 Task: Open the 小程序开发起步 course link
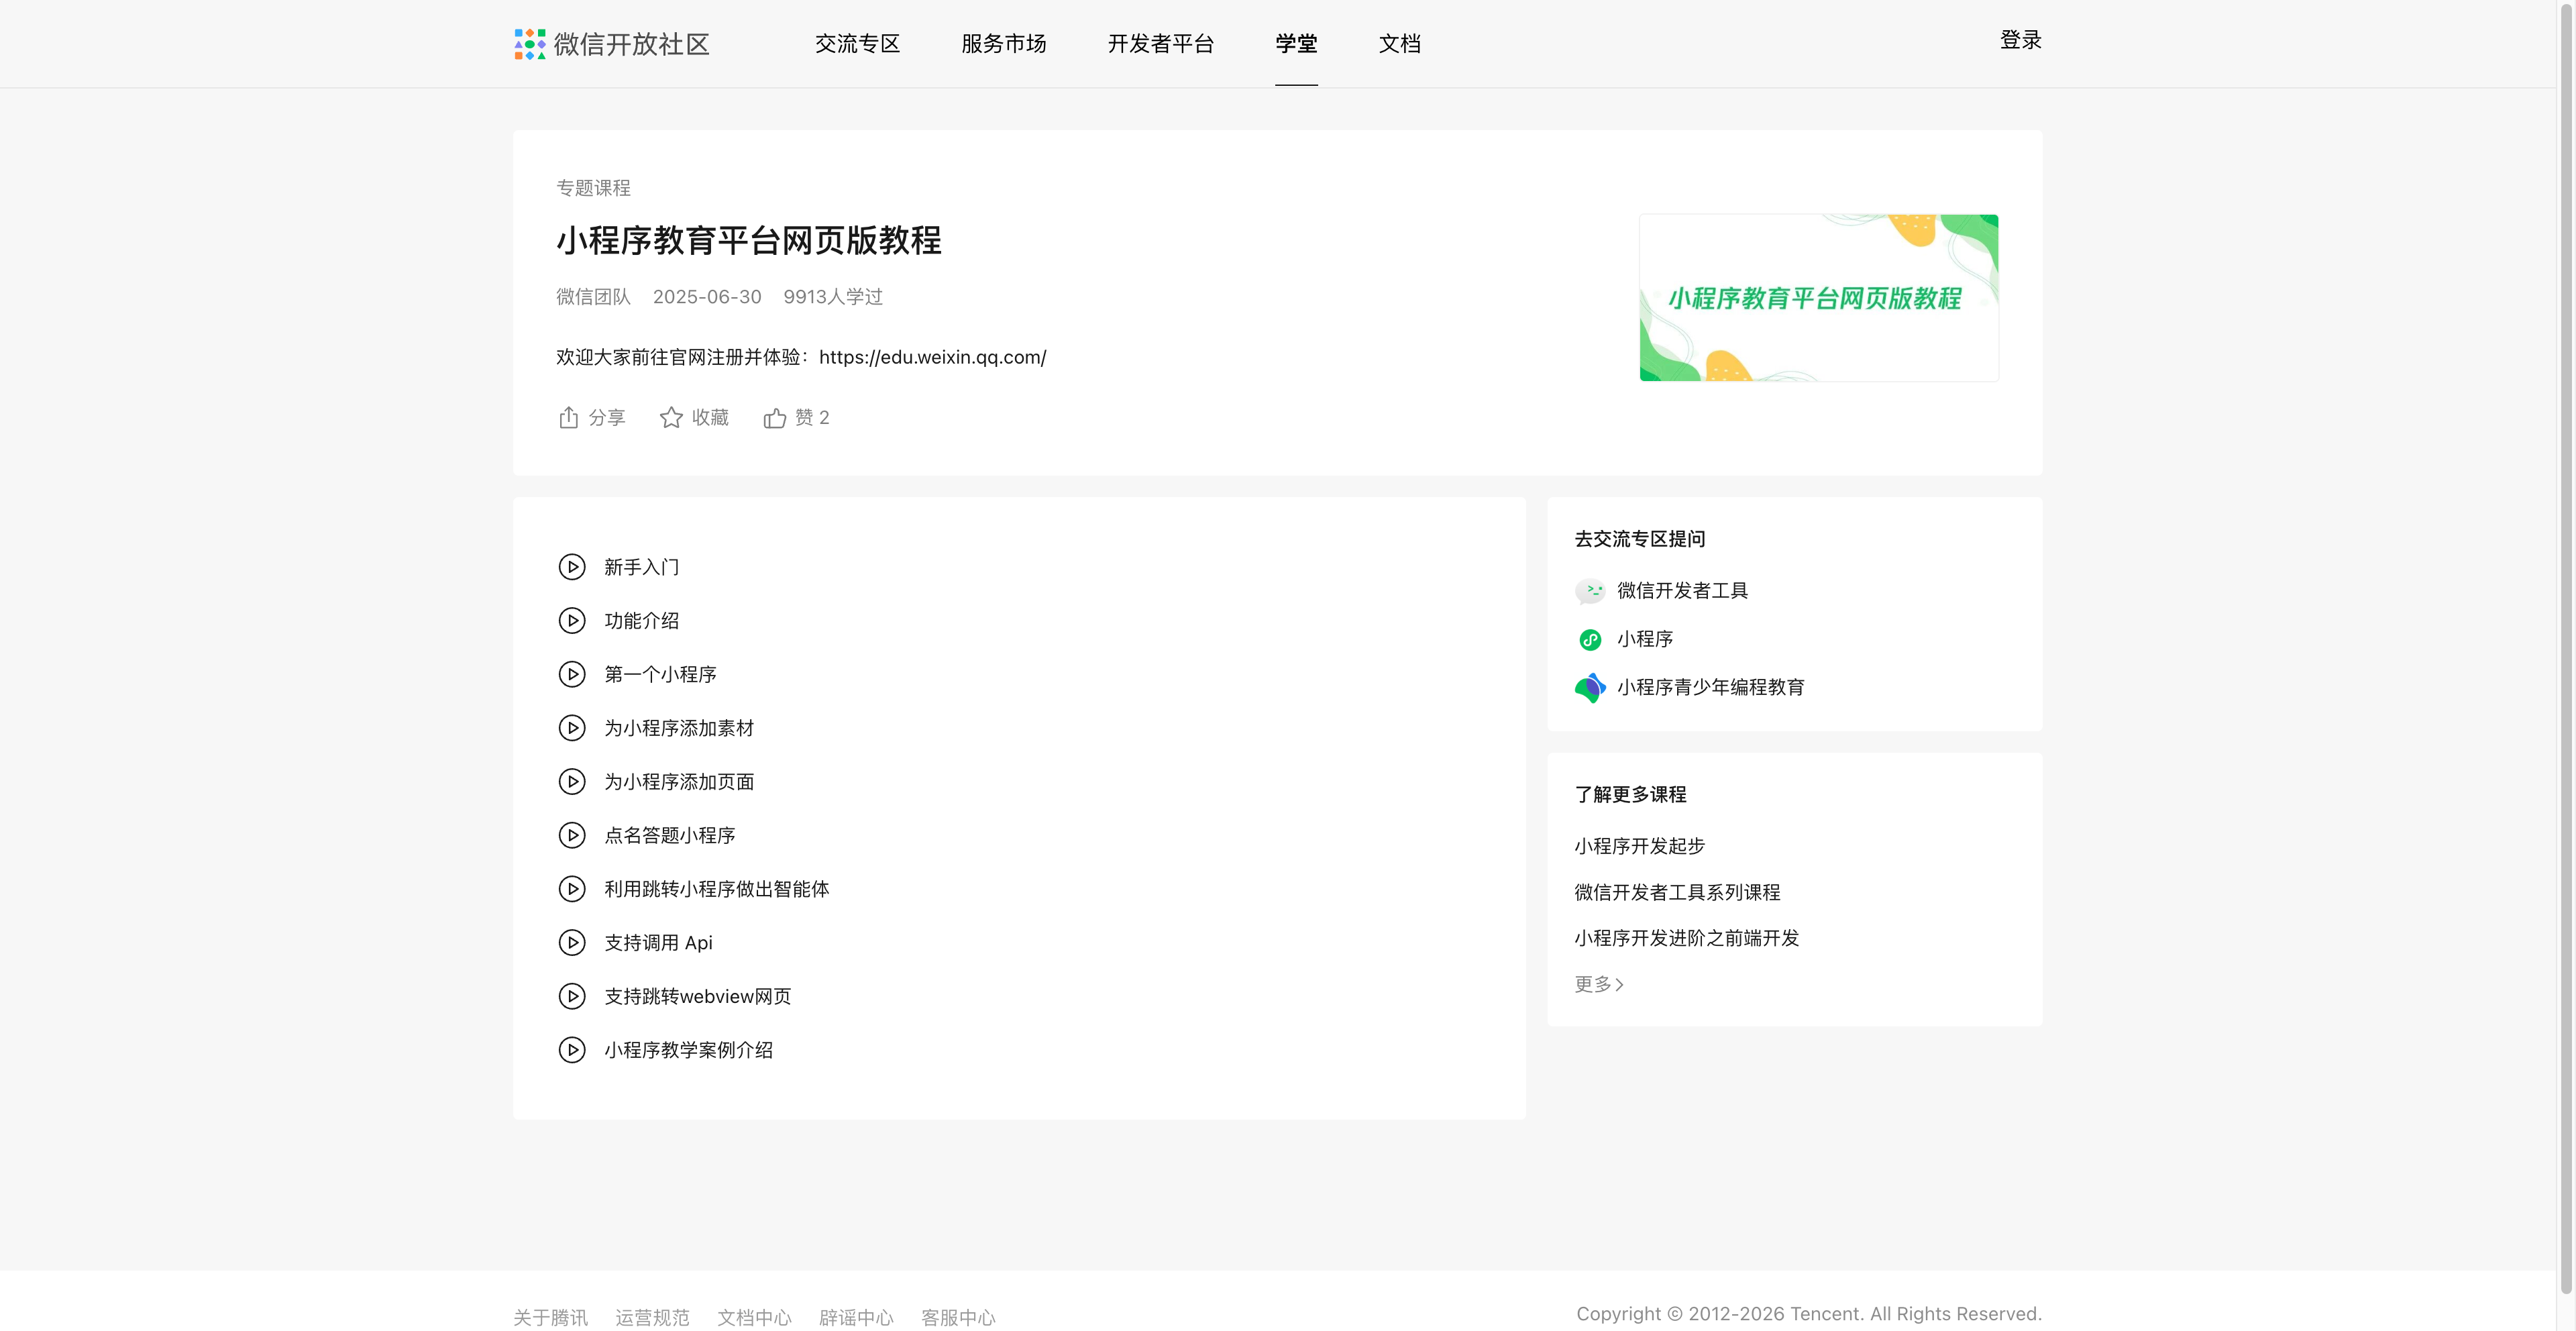pyautogui.click(x=1639, y=846)
